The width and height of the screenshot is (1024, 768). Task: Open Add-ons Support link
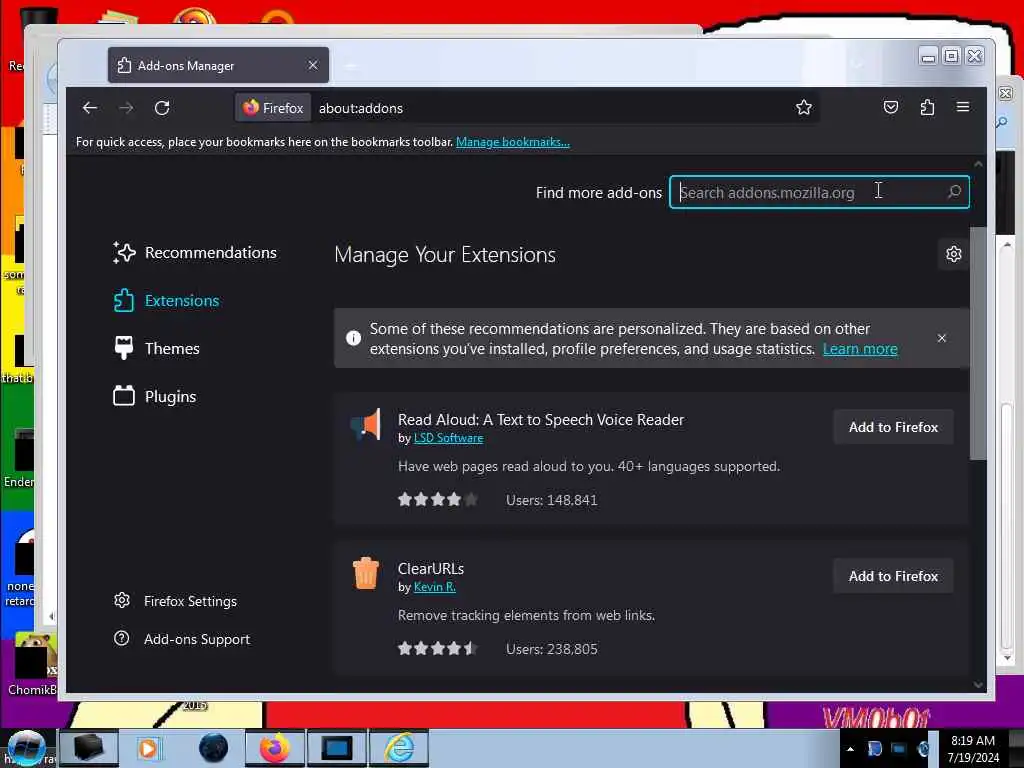coord(182,639)
